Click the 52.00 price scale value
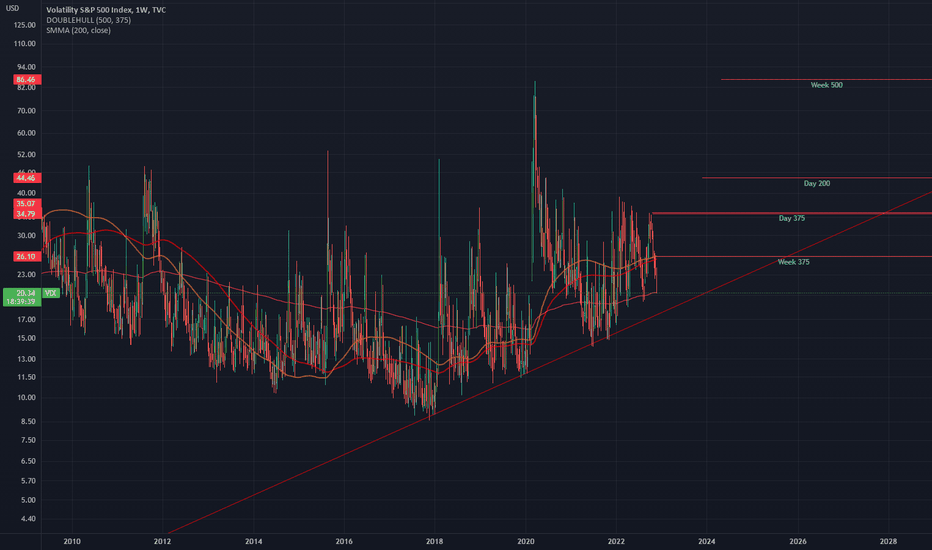This screenshot has width=932, height=550. [x=26, y=155]
